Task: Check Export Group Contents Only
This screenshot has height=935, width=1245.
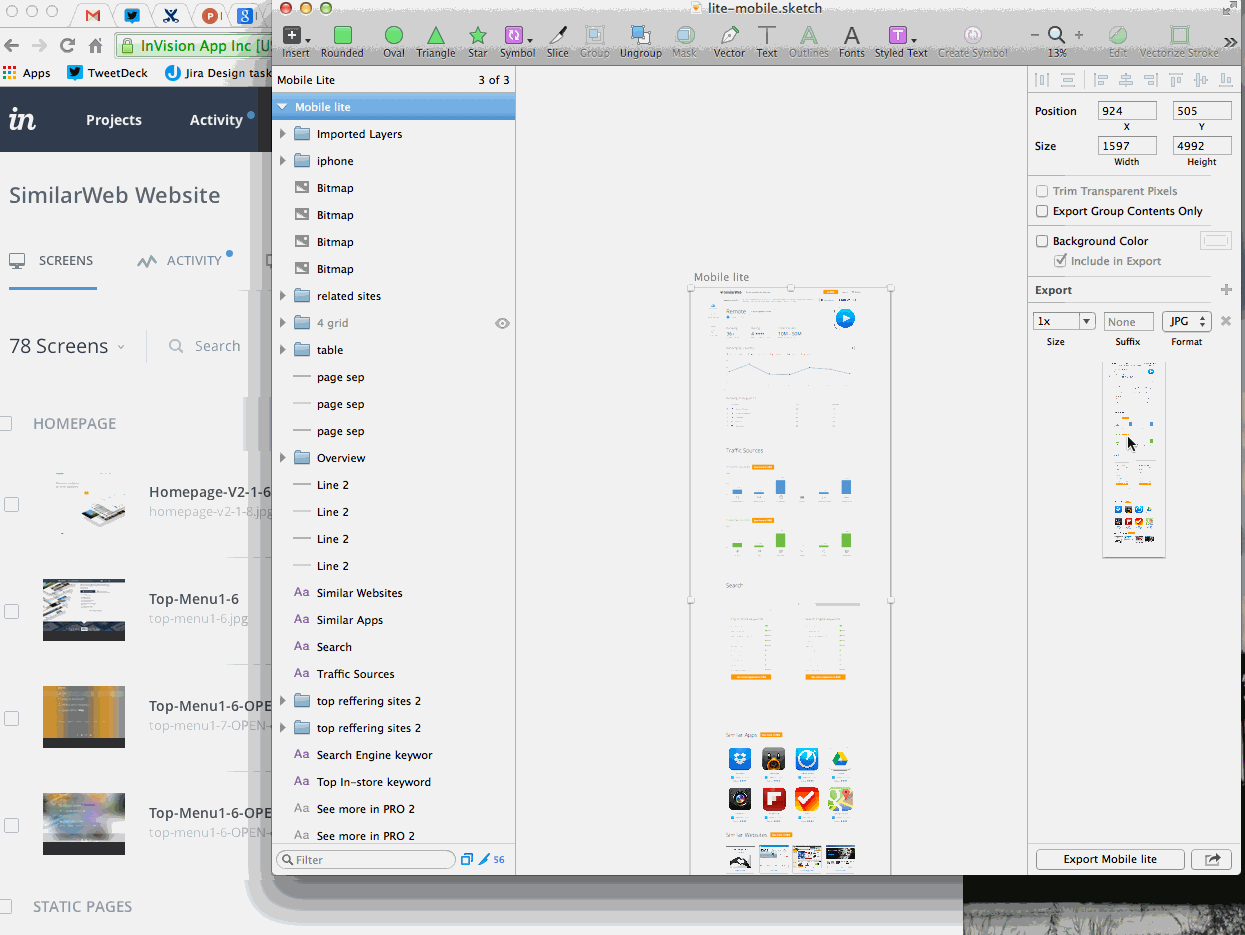Action: (1041, 211)
